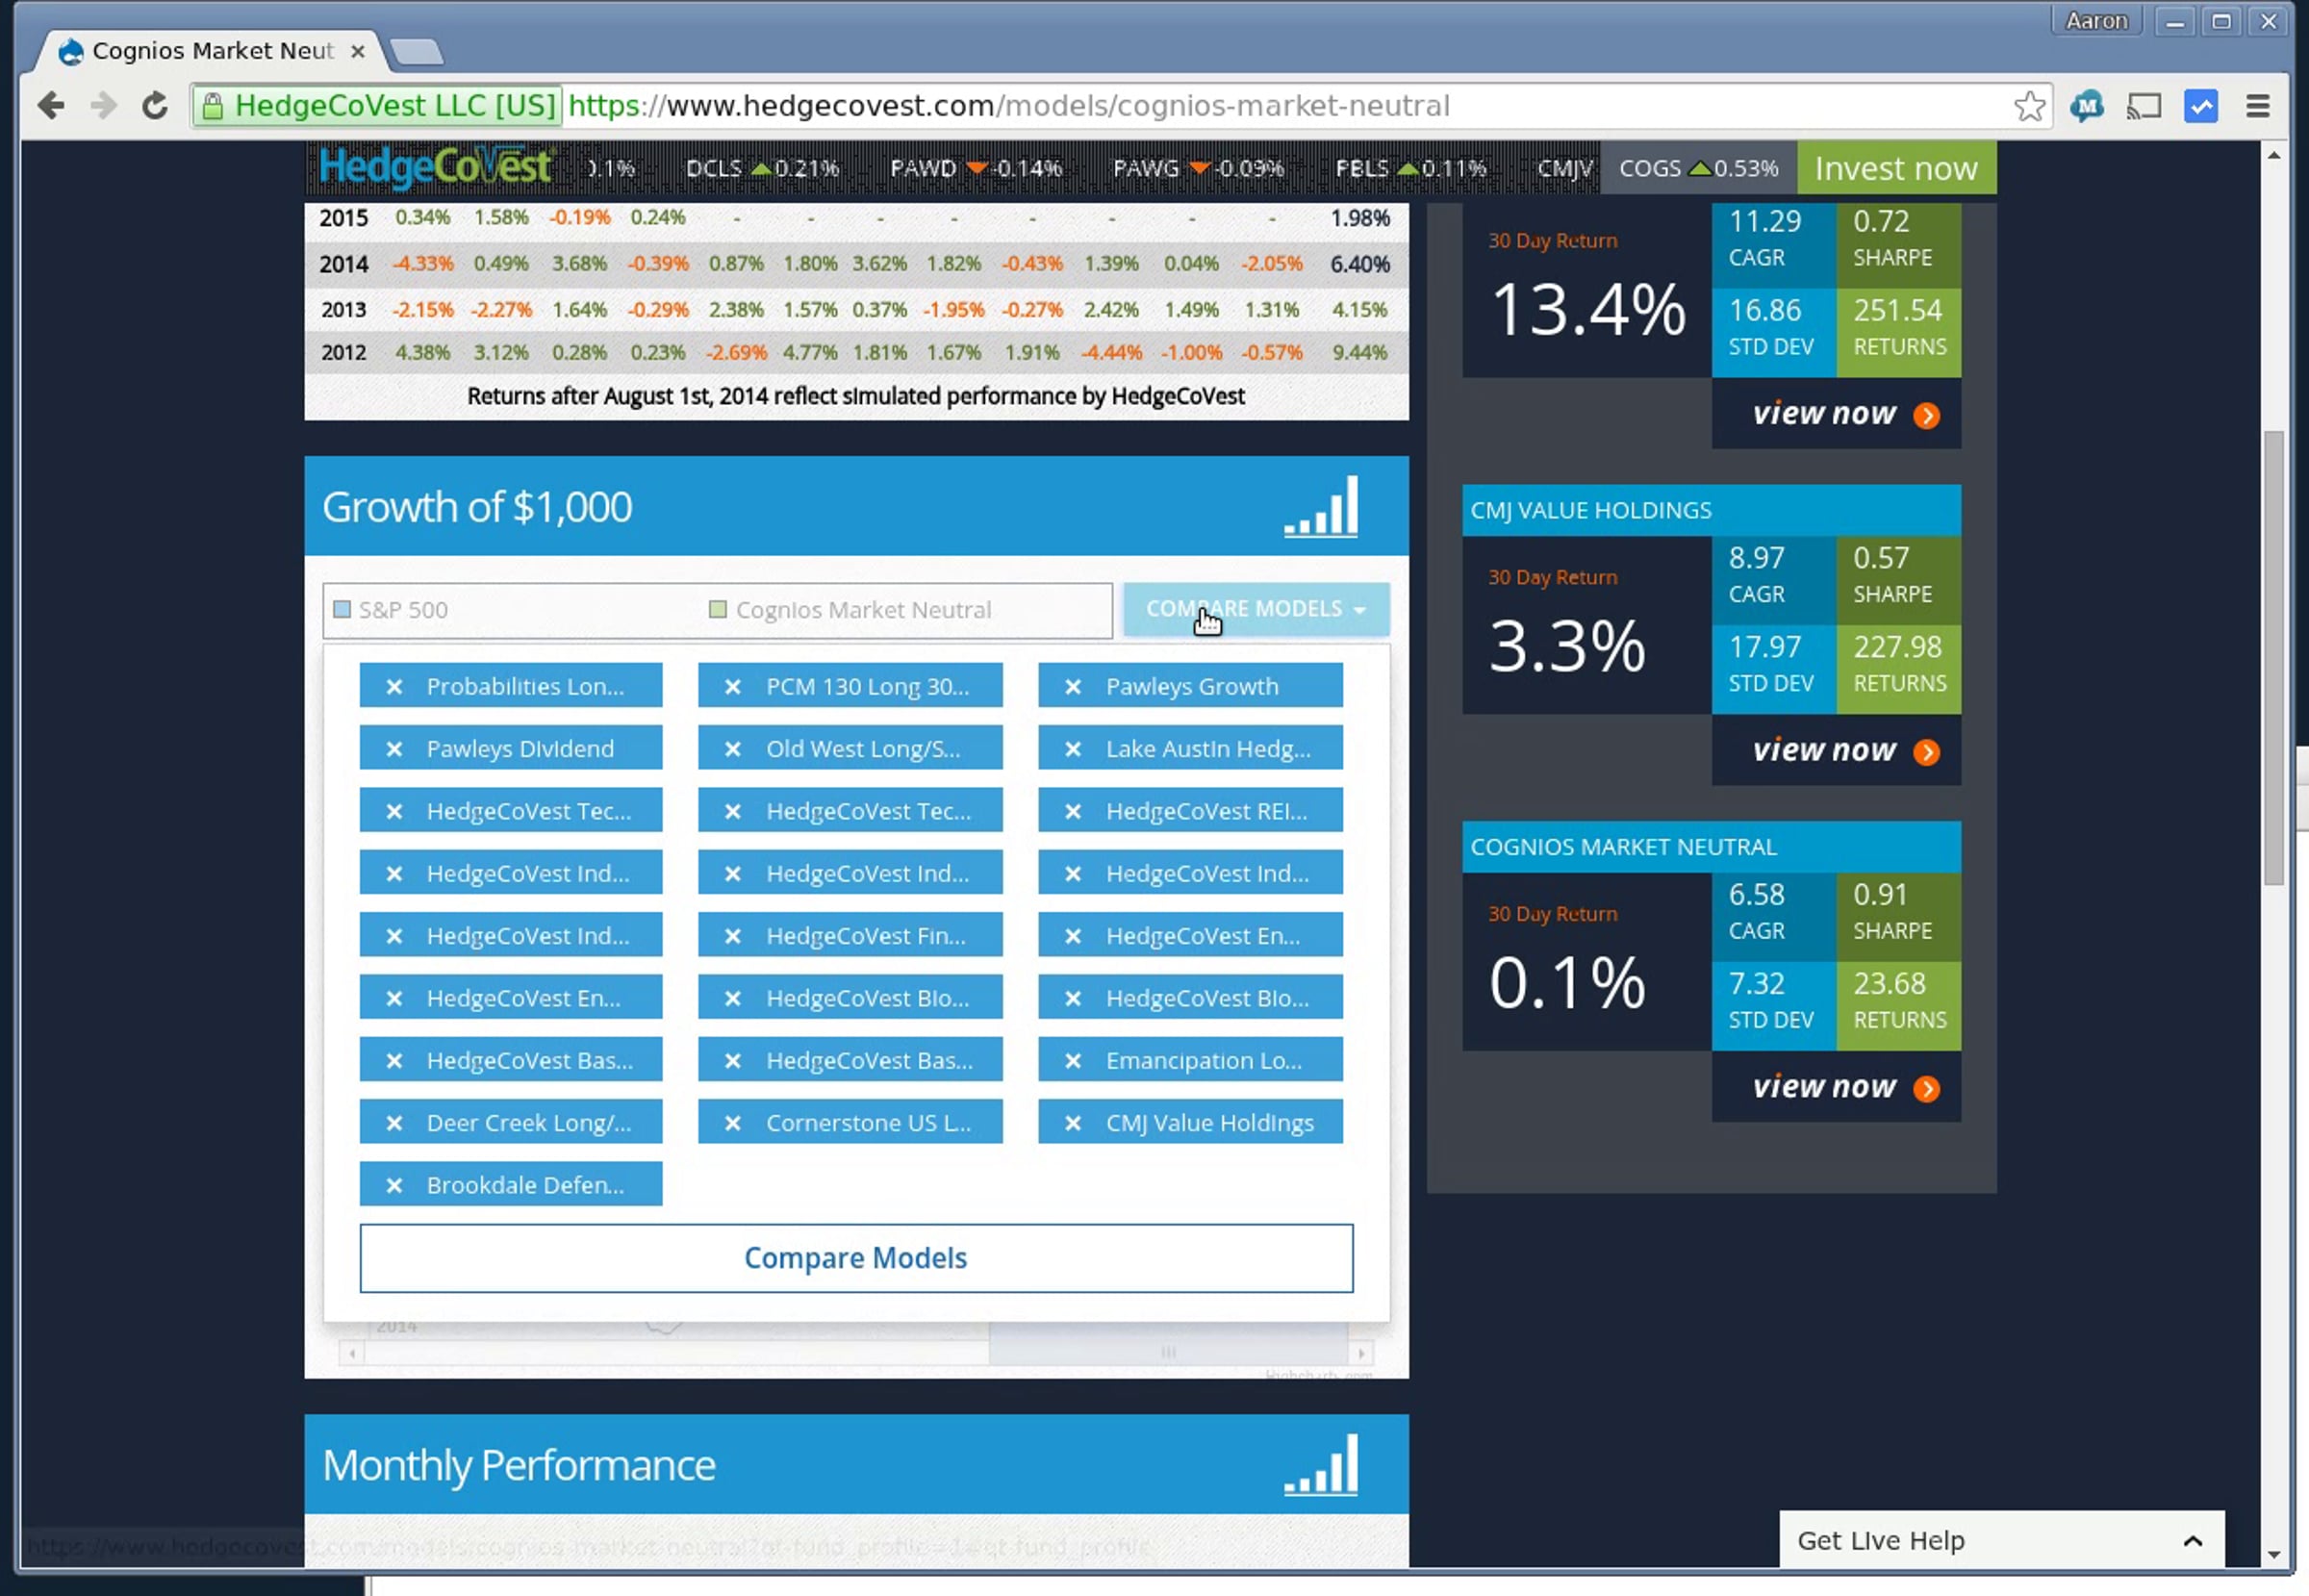Click the browser reload page icon
The image size is (2309, 1596).
(x=154, y=106)
